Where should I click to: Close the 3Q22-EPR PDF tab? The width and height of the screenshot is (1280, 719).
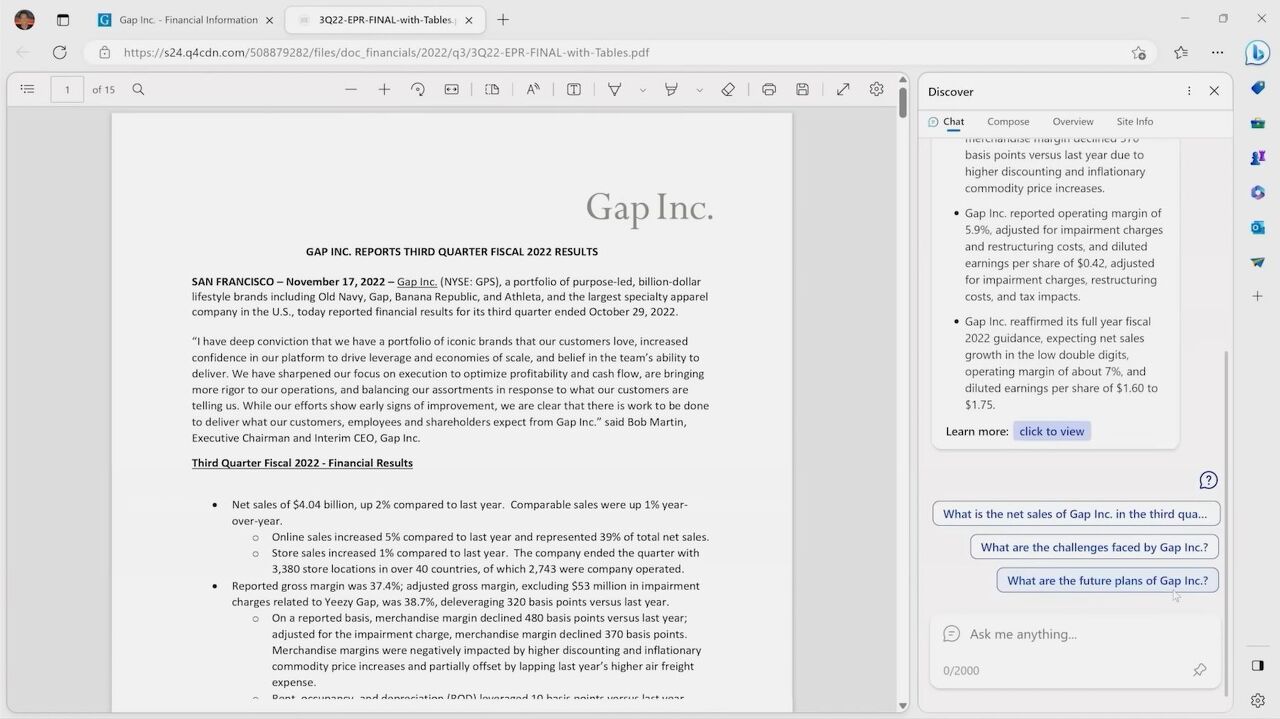coord(469,20)
